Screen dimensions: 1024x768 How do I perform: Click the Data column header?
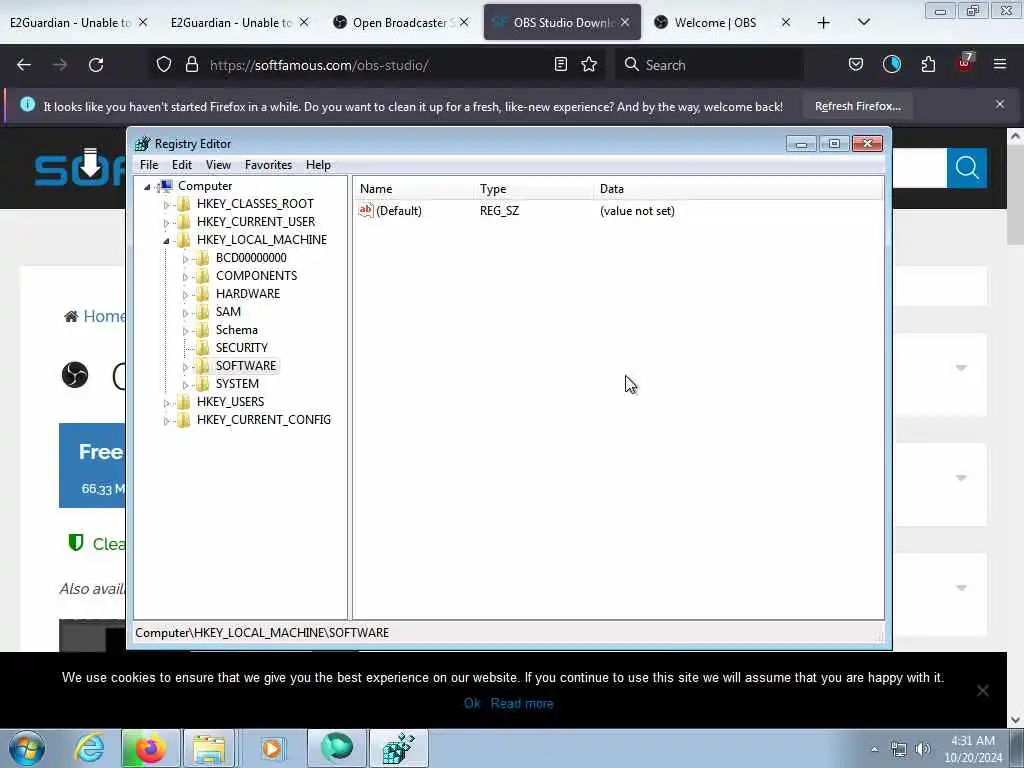tap(739, 189)
